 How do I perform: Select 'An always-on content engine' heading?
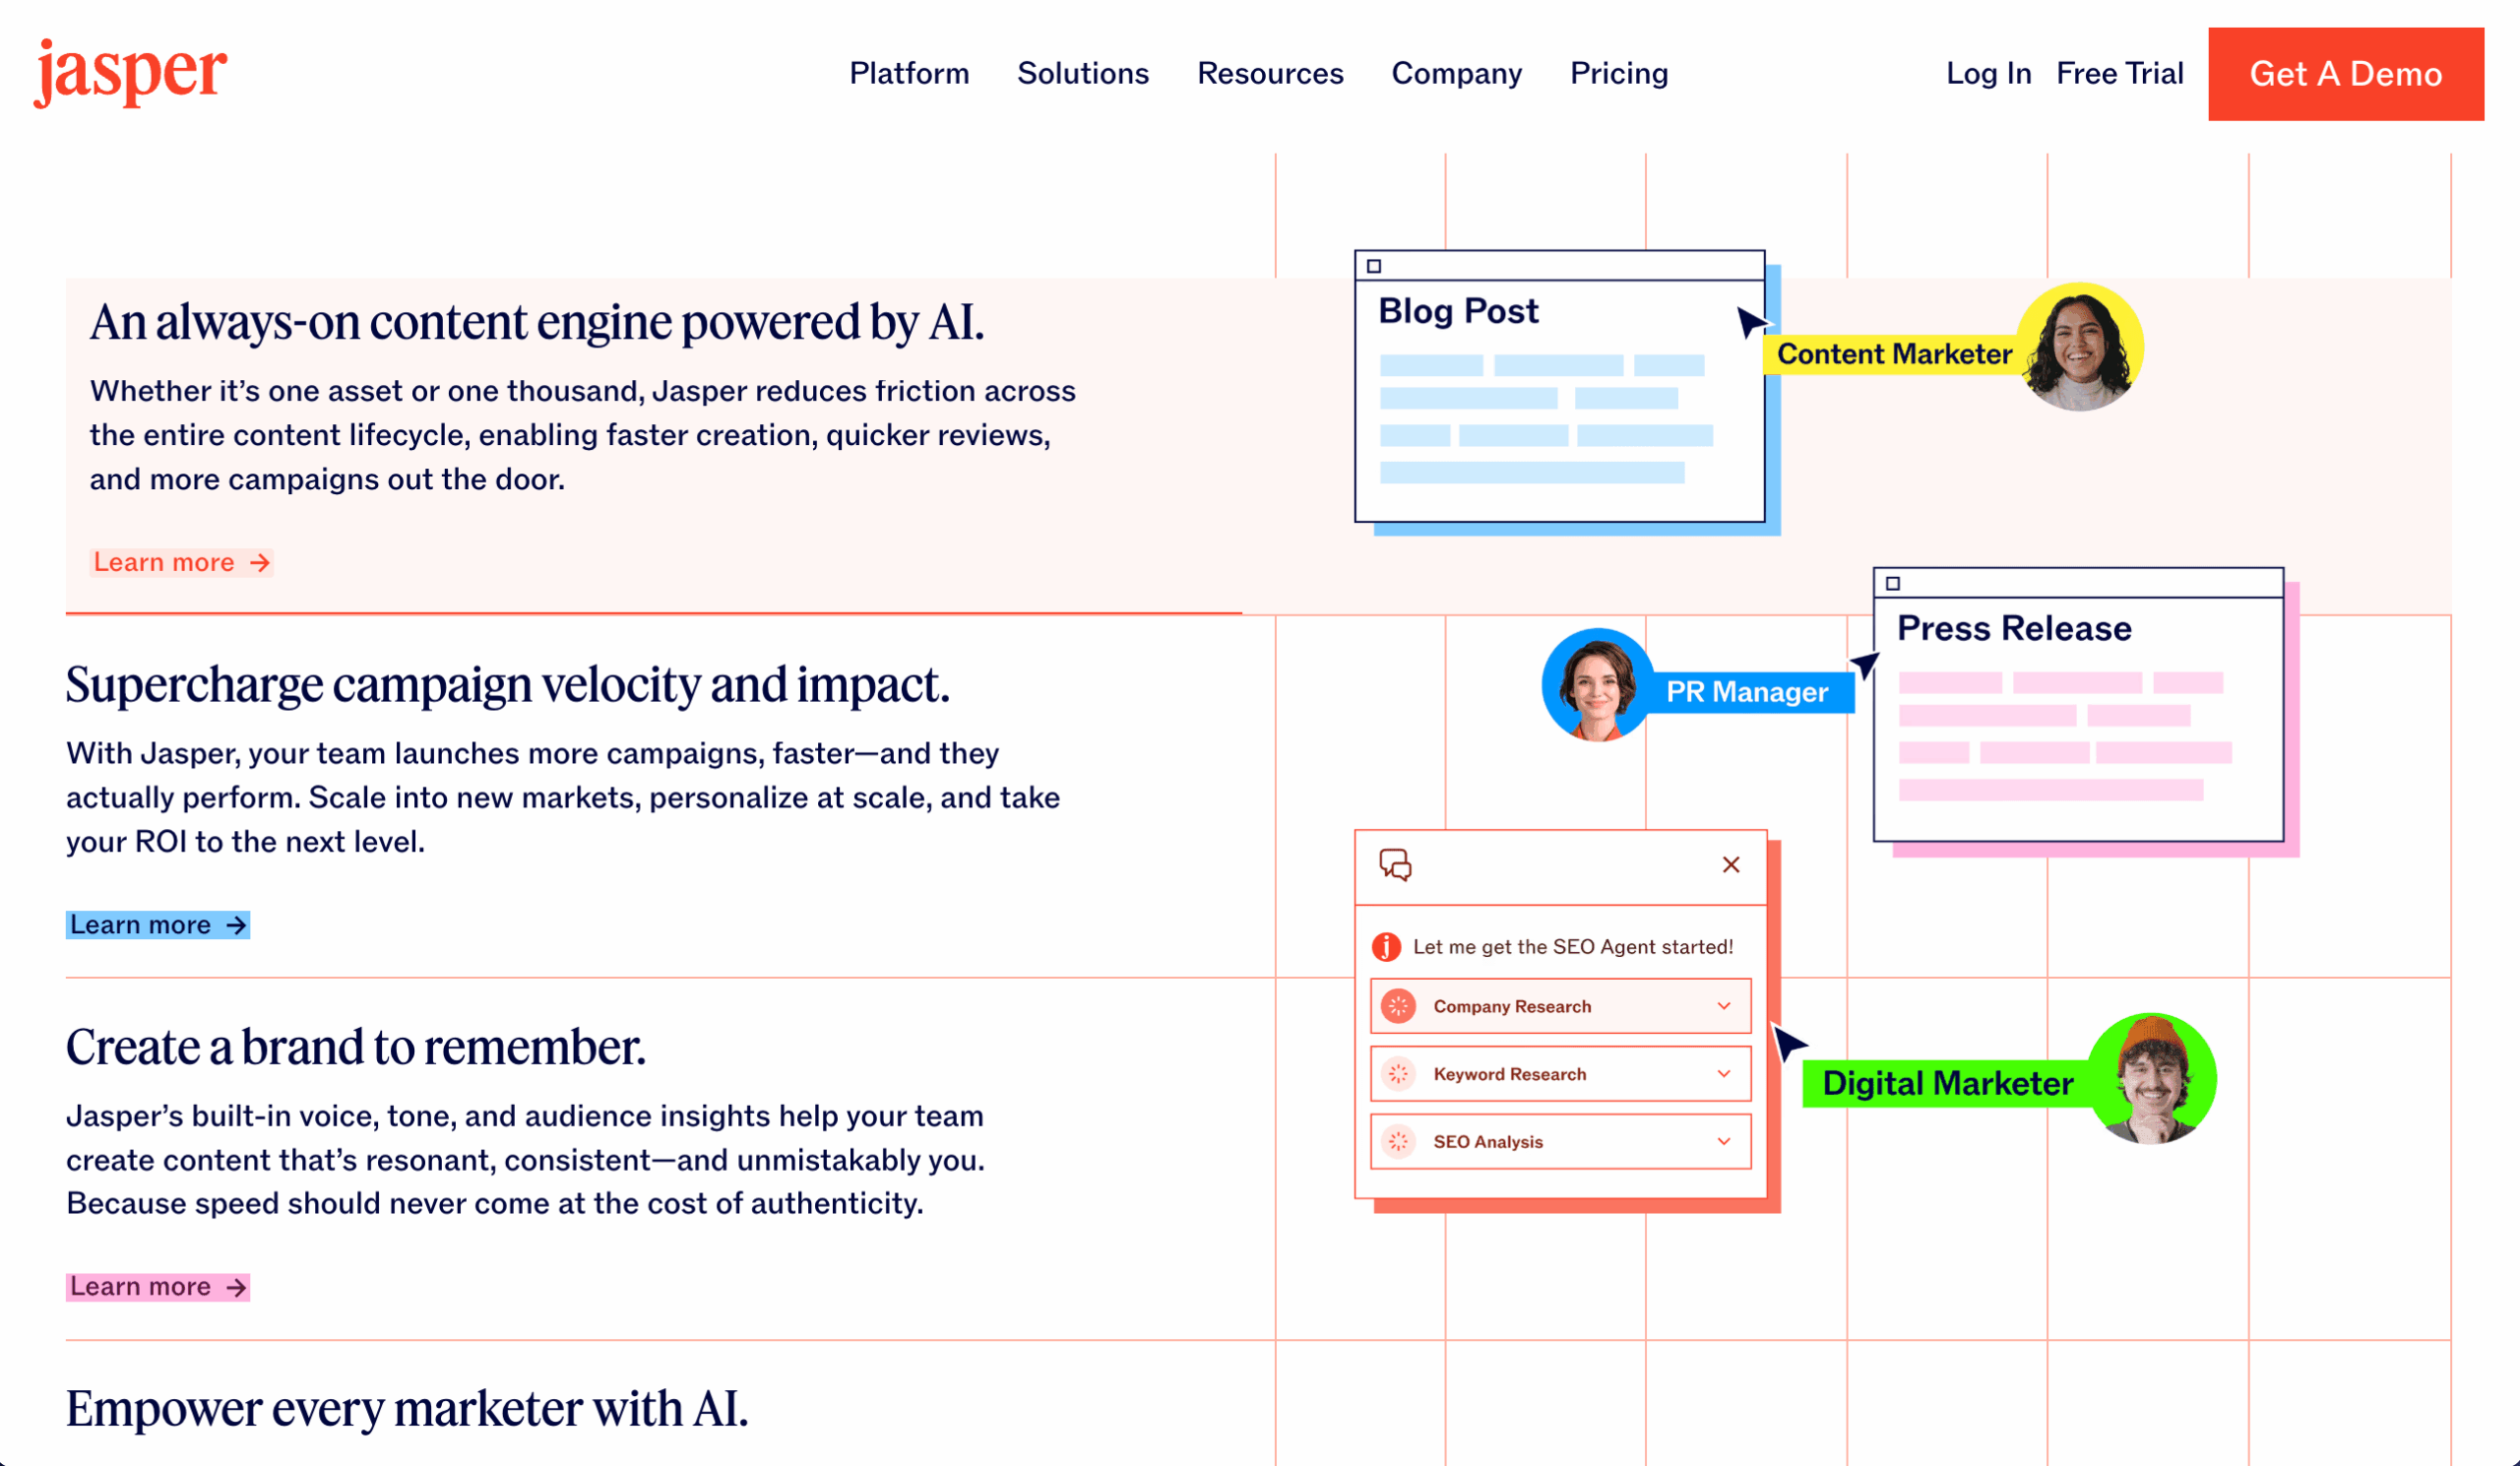pyautogui.click(x=537, y=322)
